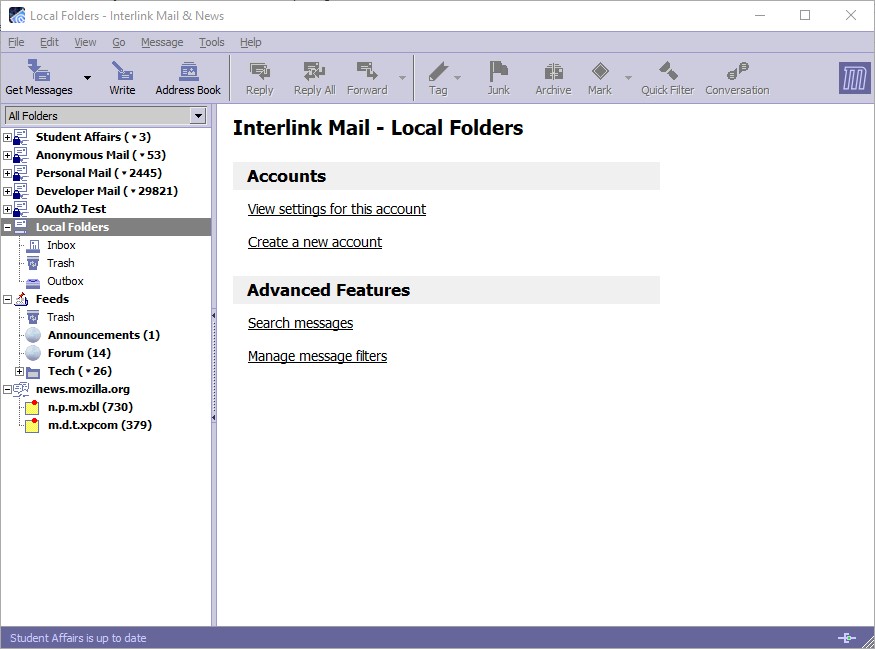
Task: Open the Announcements feed
Action: (x=104, y=335)
